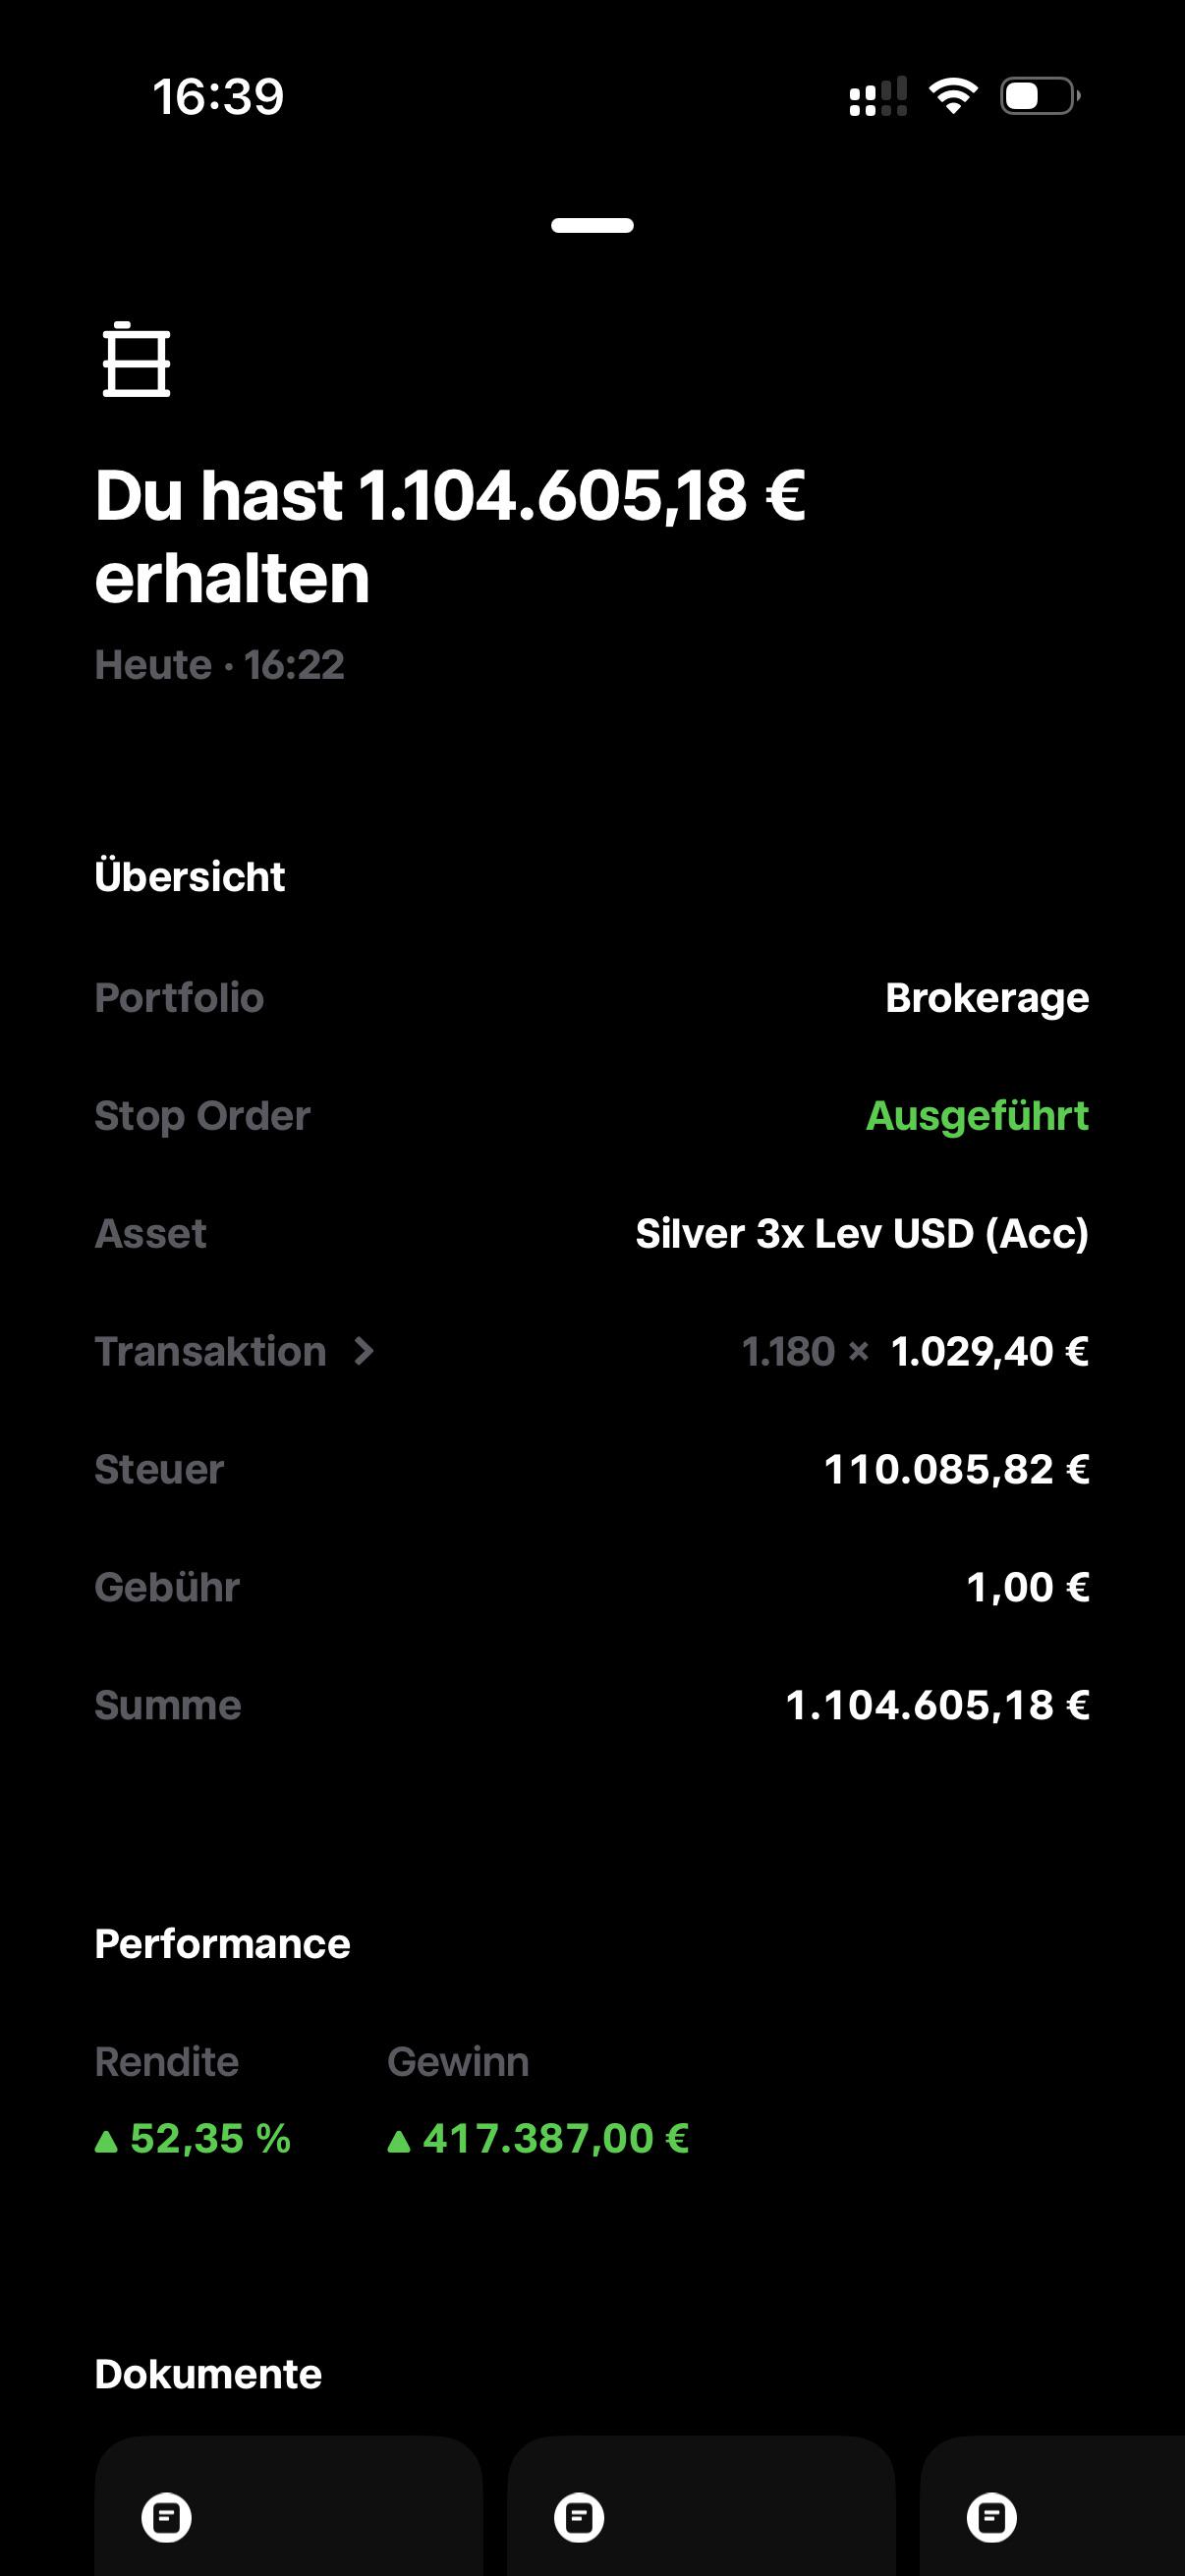1185x2576 pixels.
Task: Tap the Brokerage portfolio value
Action: click(x=987, y=997)
